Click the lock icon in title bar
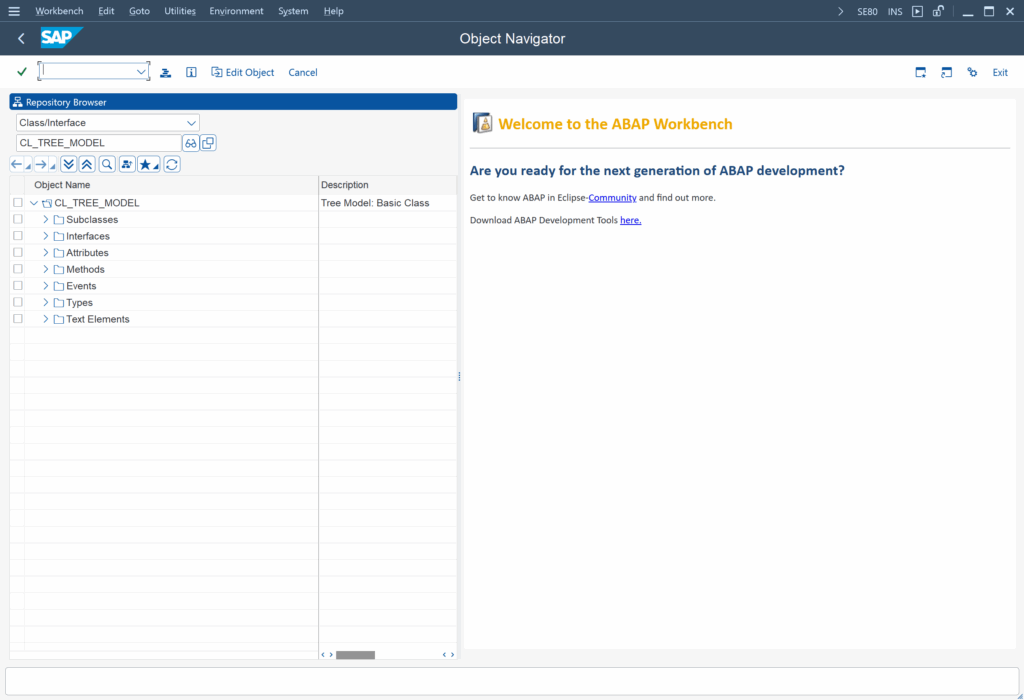 [x=938, y=11]
